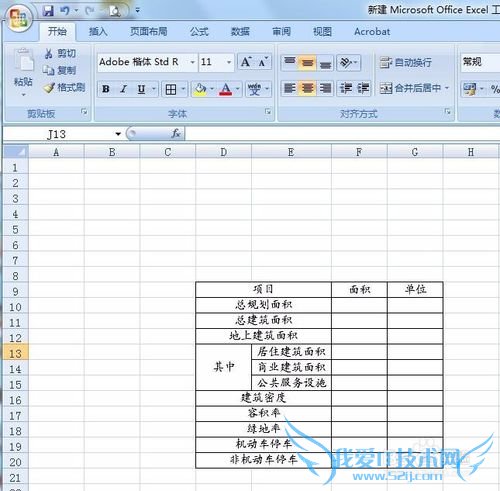Click the Name Box showing J13
This screenshot has width=500, height=491.
(58, 134)
